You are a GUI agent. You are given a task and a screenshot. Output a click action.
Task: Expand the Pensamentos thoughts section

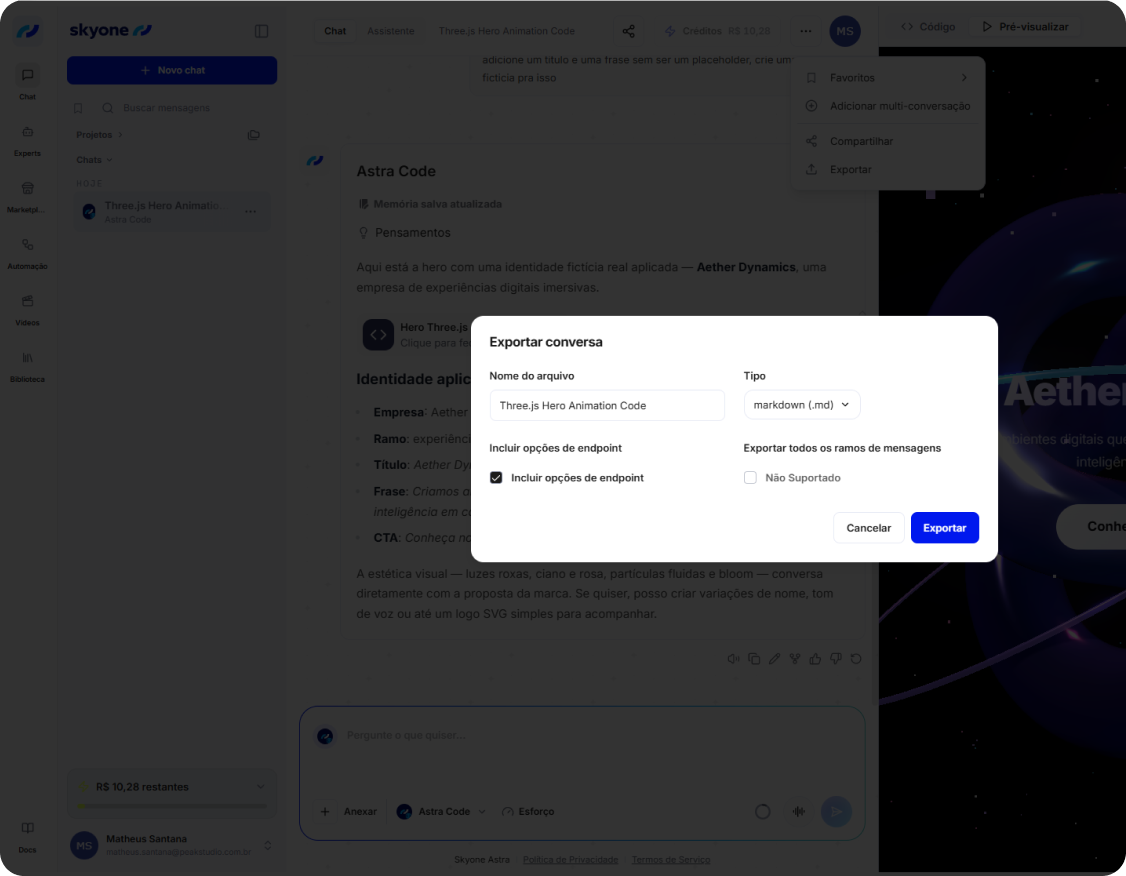[x=404, y=233]
